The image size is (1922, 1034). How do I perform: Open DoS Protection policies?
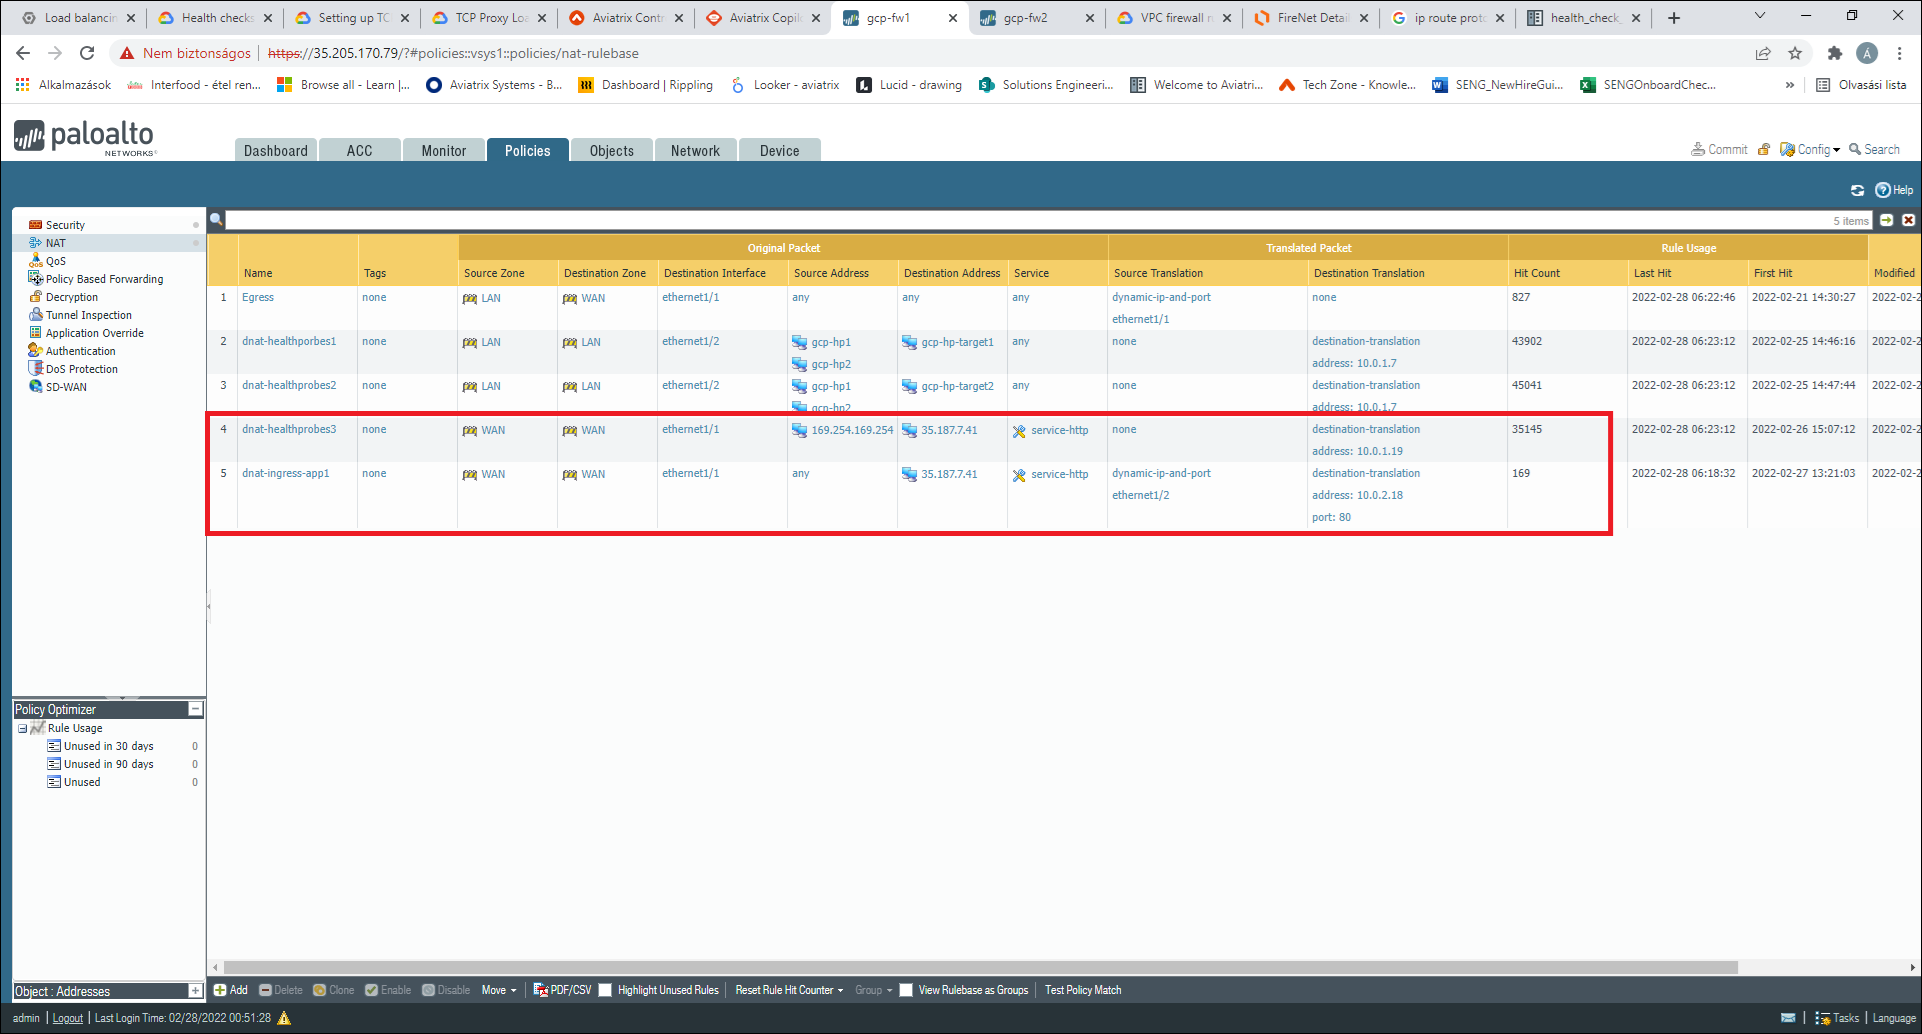click(x=81, y=368)
